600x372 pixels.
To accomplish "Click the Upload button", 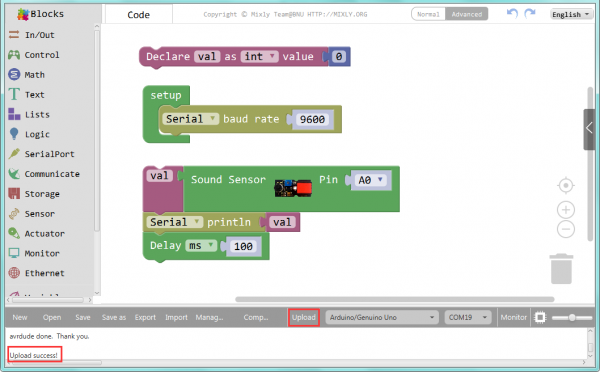I will click(x=303, y=317).
